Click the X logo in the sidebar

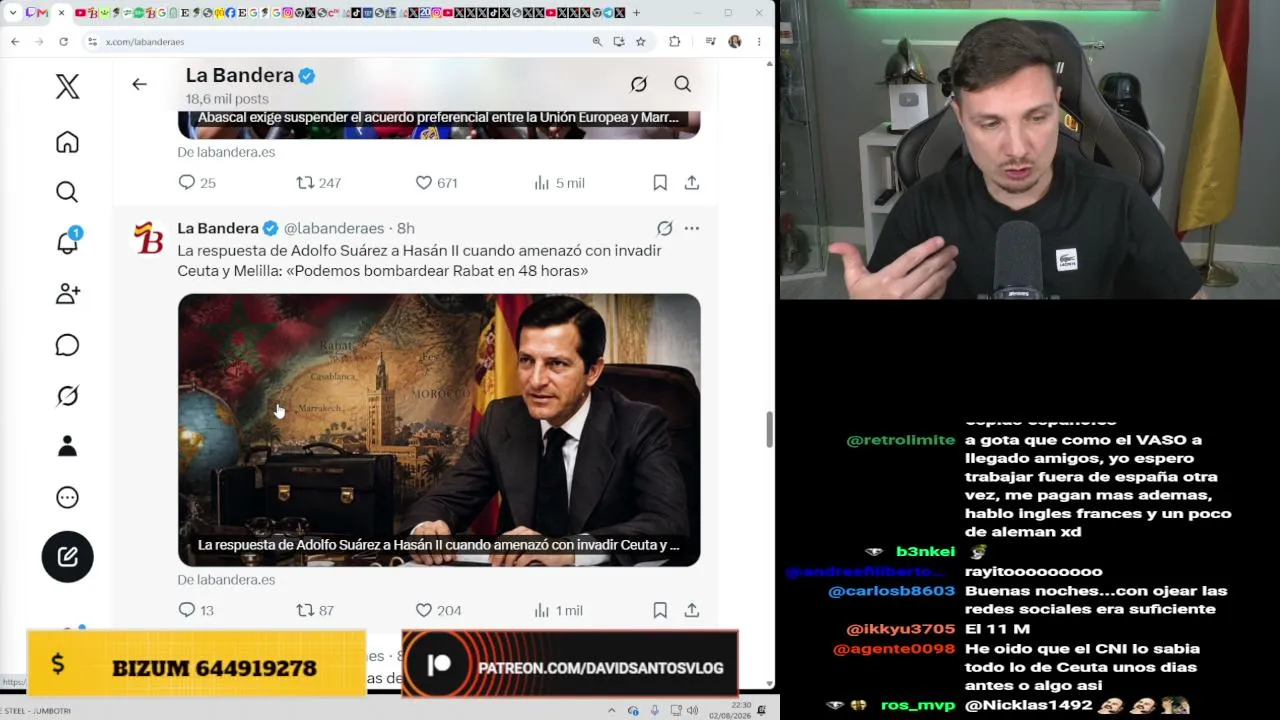(67, 87)
